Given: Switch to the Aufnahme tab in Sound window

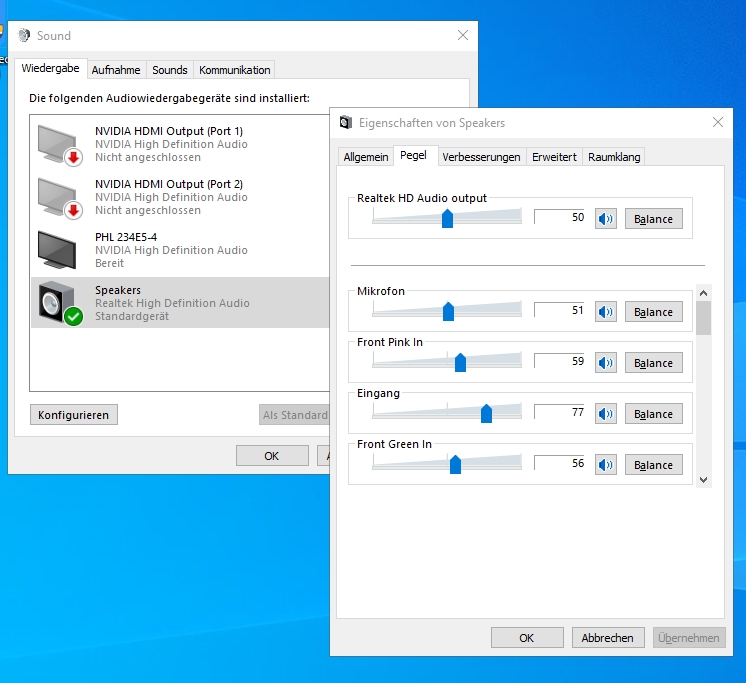Looking at the screenshot, I should coord(116,70).
